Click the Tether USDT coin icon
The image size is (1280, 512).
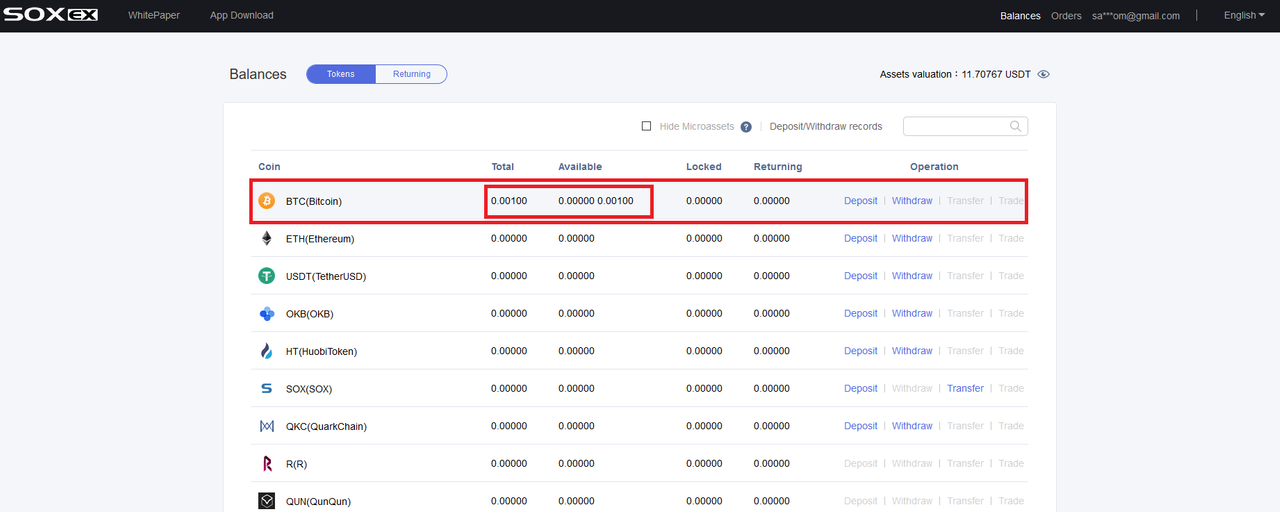pos(266,276)
